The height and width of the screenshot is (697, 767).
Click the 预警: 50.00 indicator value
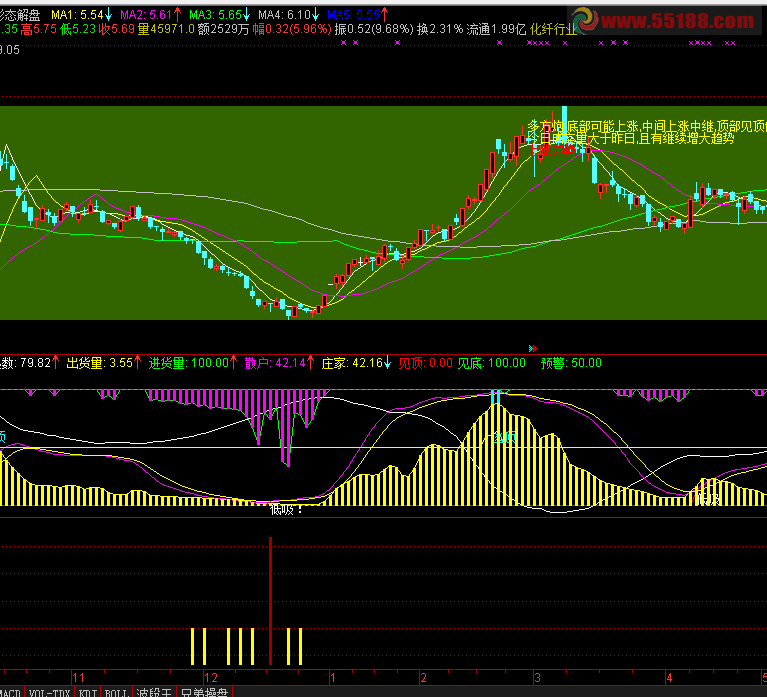click(571, 363)
